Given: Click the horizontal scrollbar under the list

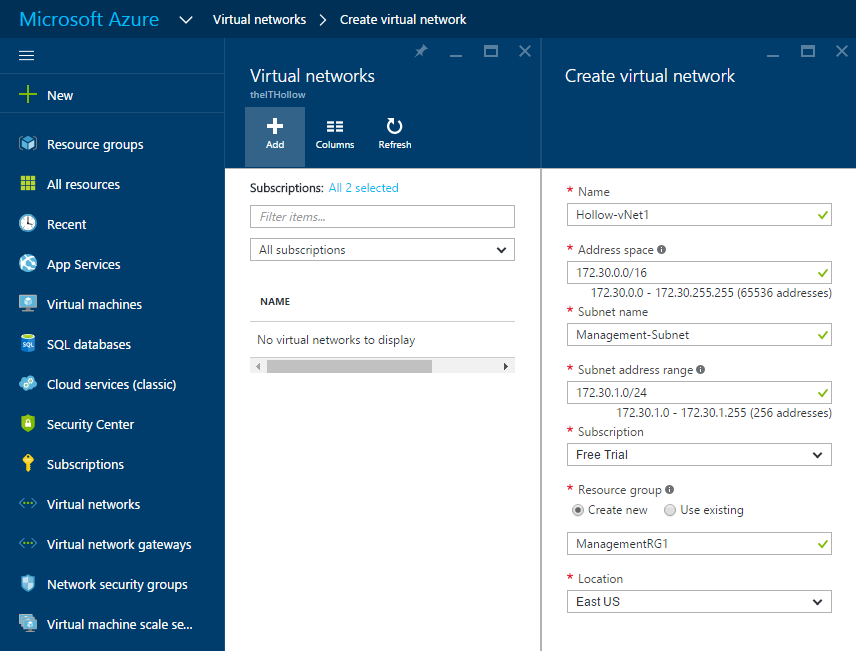Looking at the screenshot, I should click(349, 367).
